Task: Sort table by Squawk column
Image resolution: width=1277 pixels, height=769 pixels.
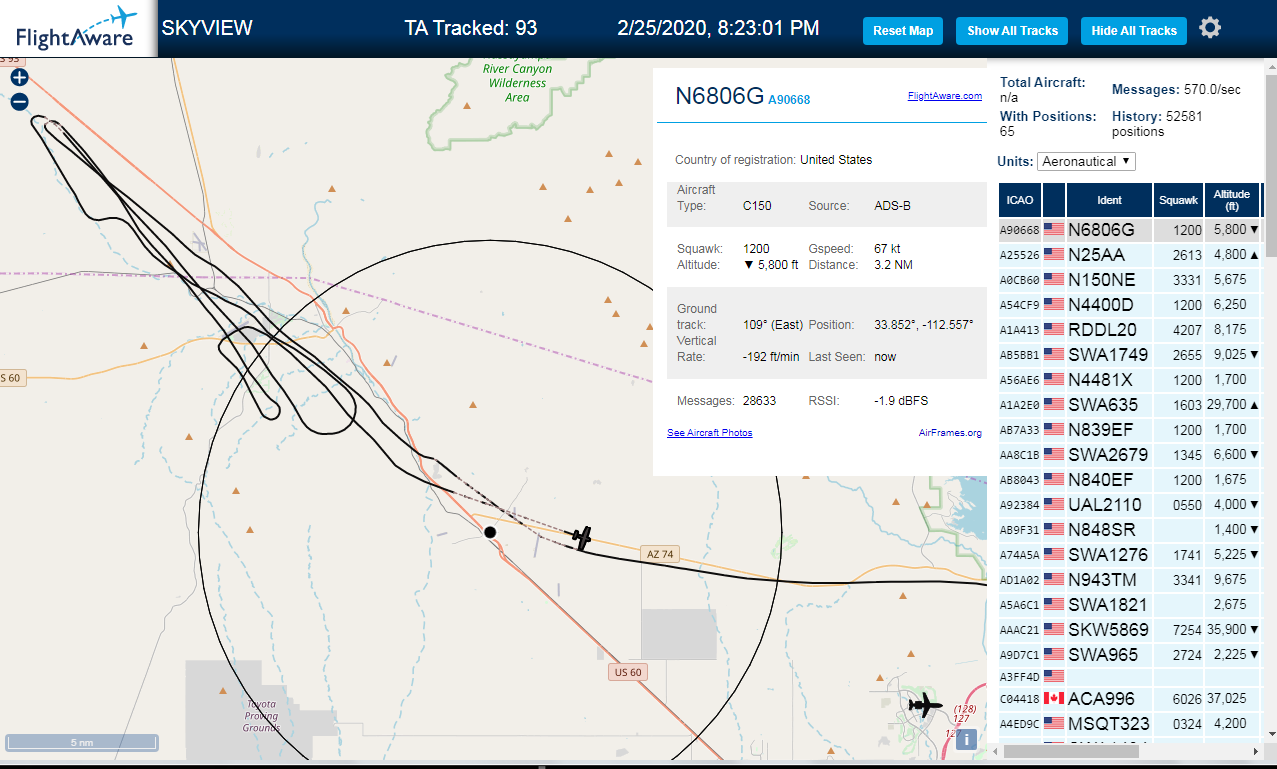Action: [x=1178, y=200]
